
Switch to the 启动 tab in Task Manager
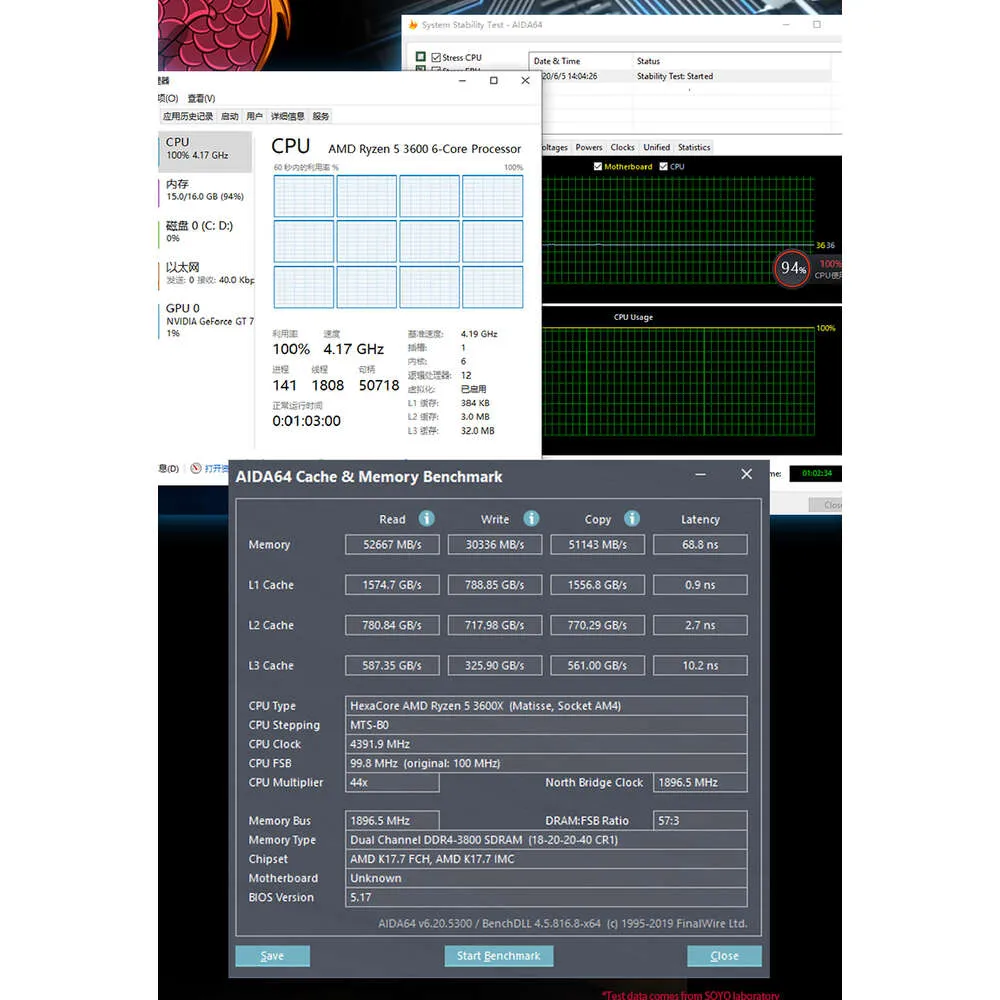(x=230, y=116)
